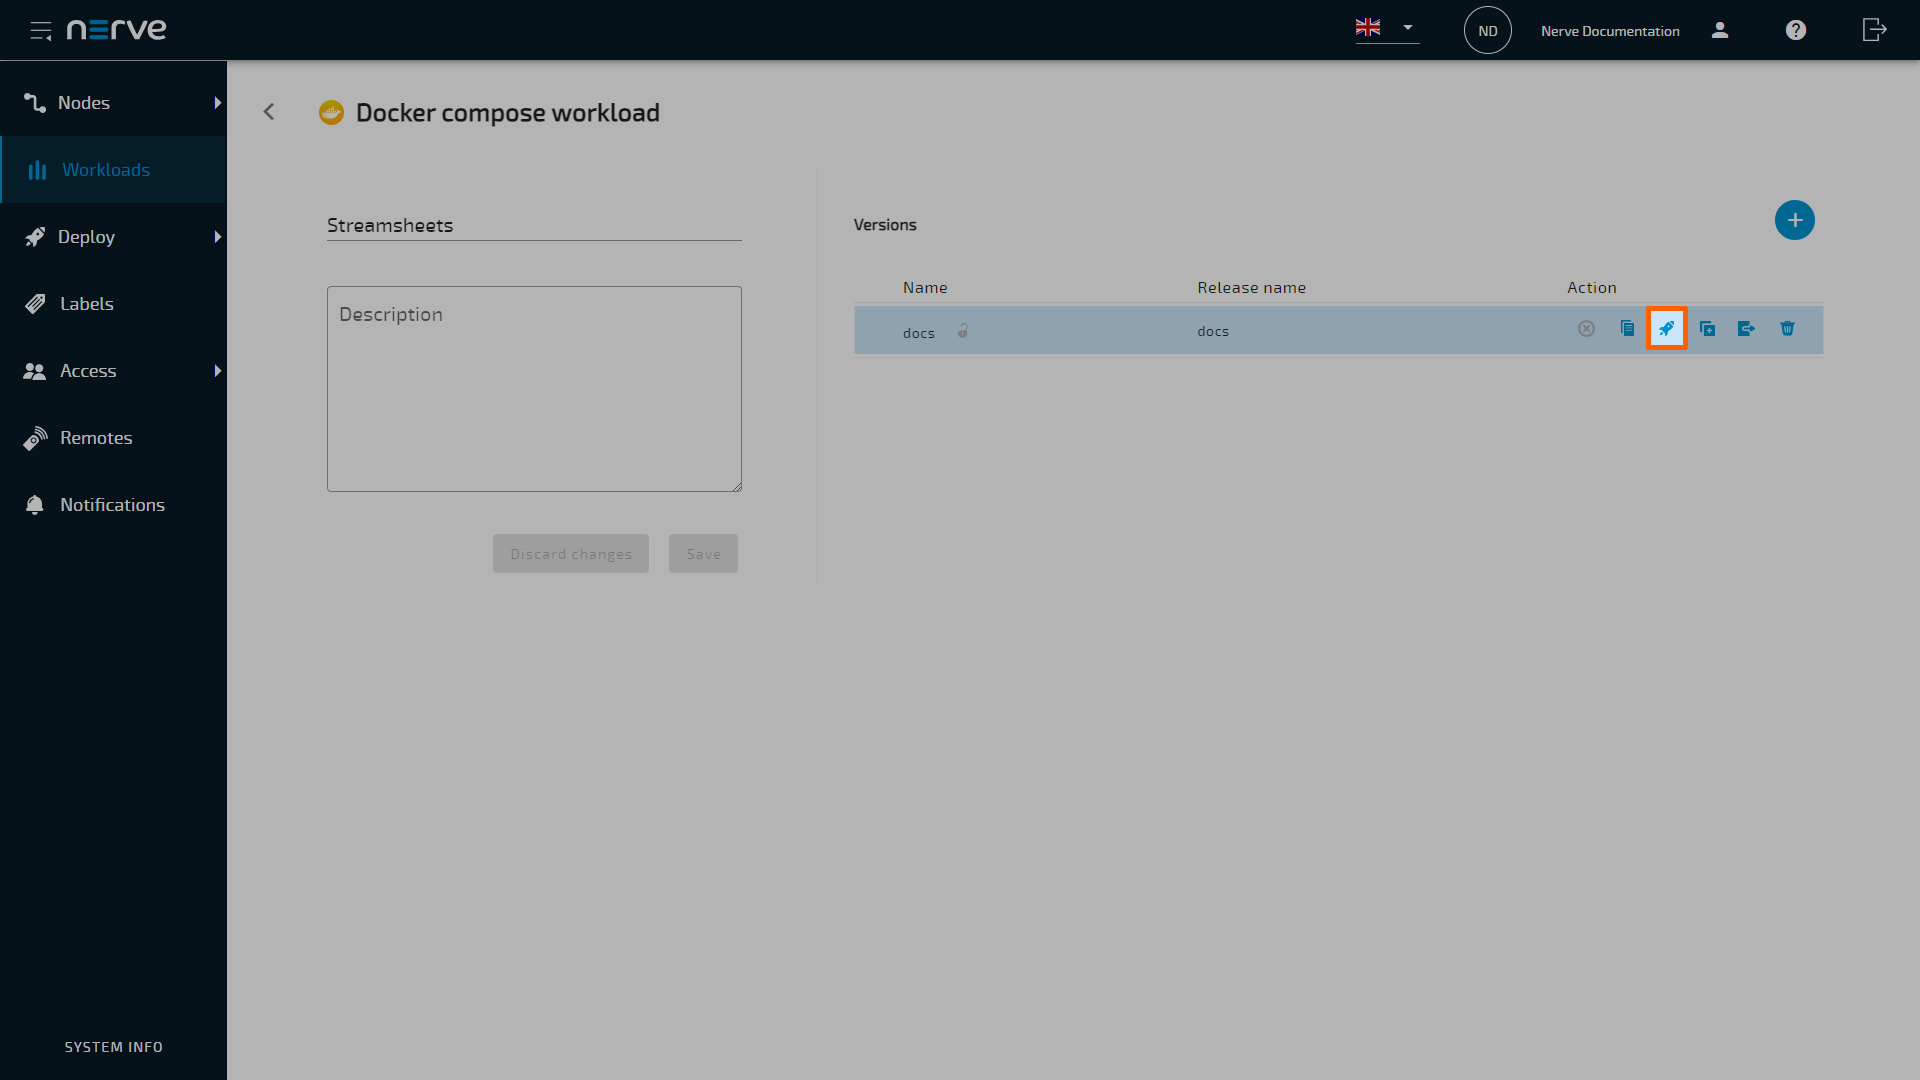Screen dimensions: 1920x1080
Task: Toggle the Nerve Documentation user profile icon
Action: (x=1720, y=30)
